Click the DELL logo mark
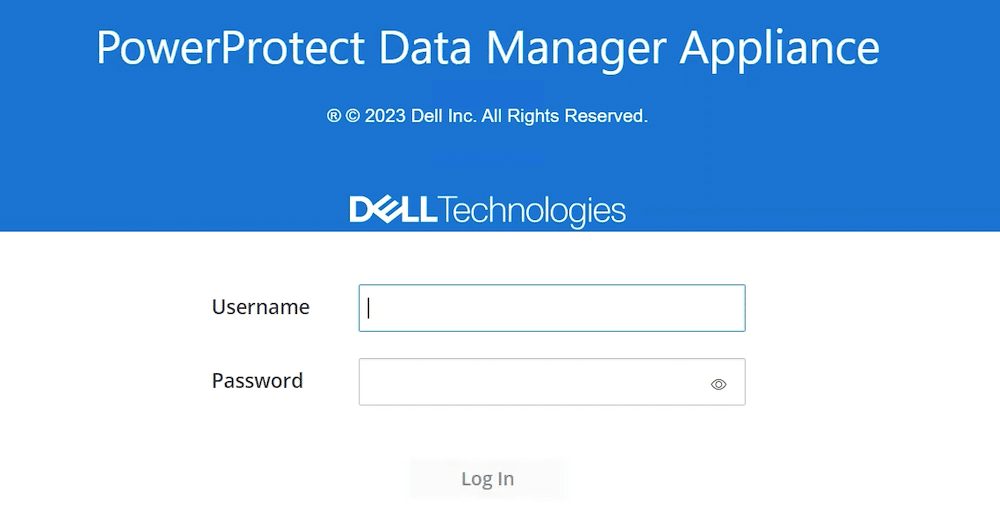1000x531 pixels. tap(393, 210)
